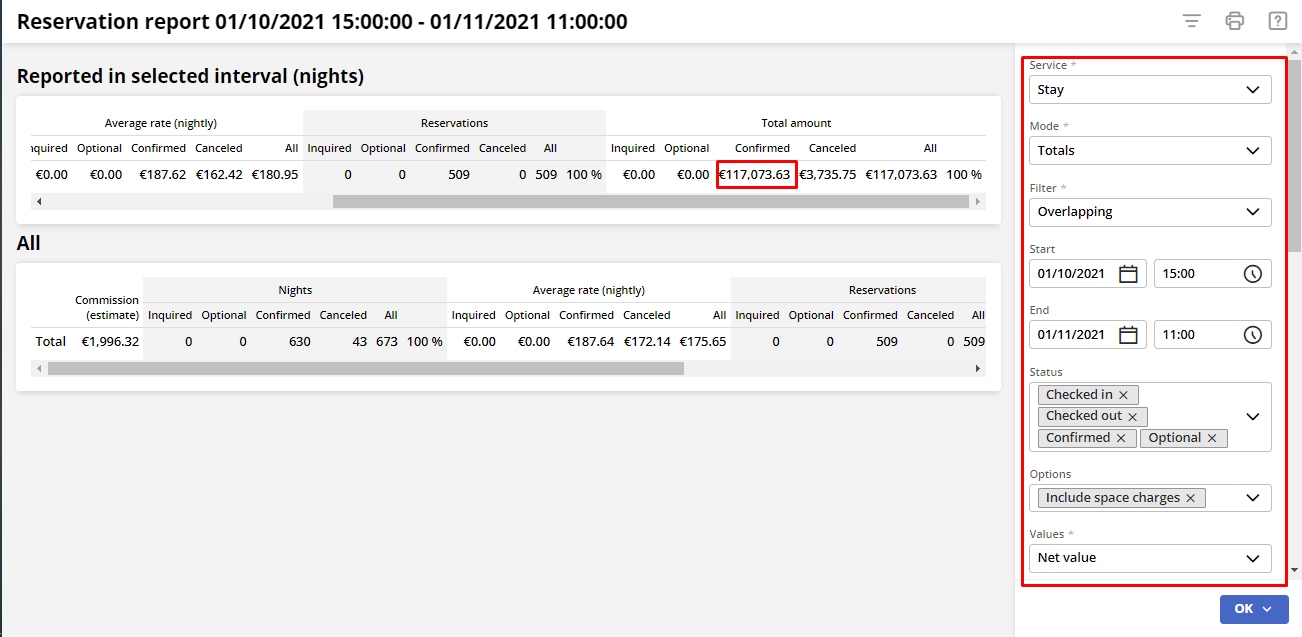Remove the Optional status tag
This screenshot has height=637, width=1302.
1212,438
